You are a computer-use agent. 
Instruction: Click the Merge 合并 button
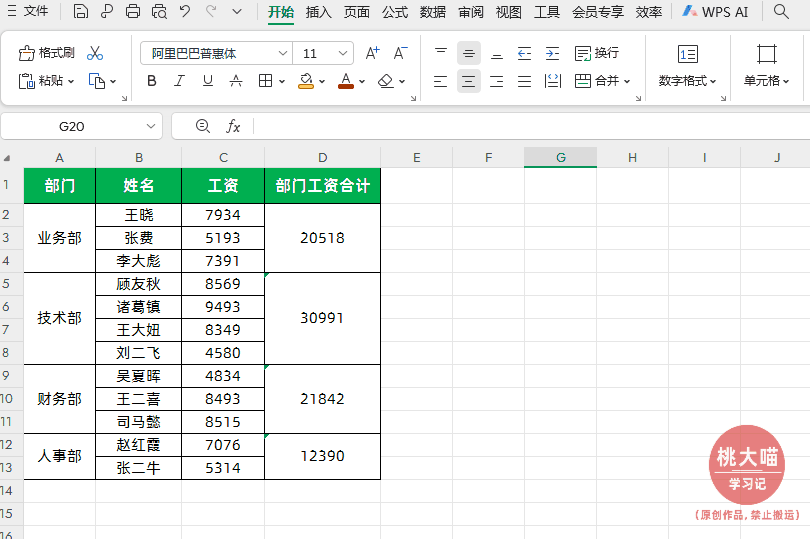tap(597, 81)
